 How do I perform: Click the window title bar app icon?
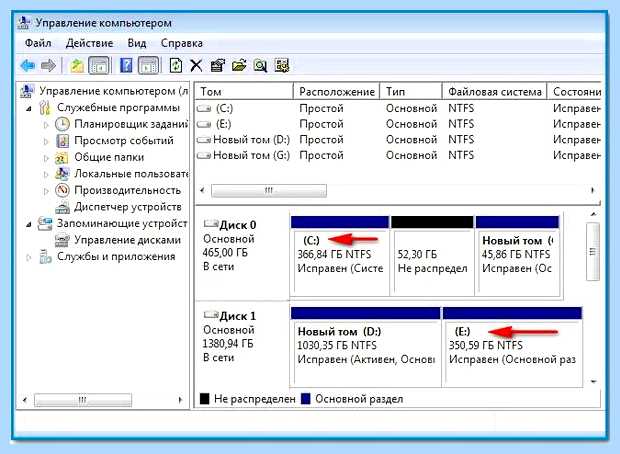[x=24, y=23]
